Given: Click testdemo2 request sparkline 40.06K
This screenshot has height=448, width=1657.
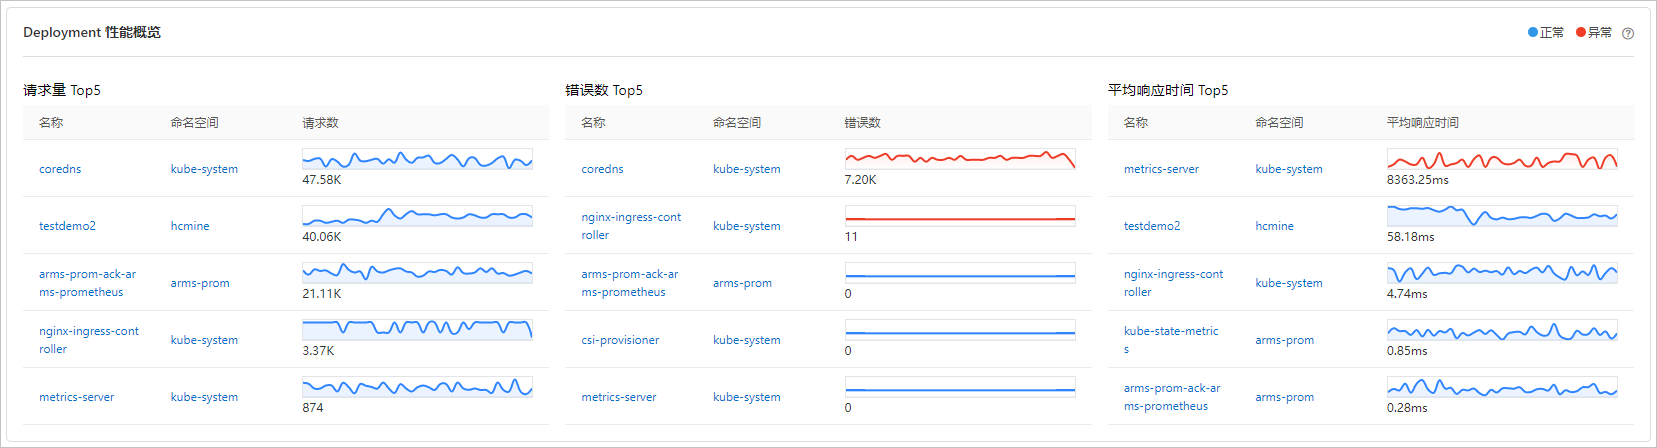Looking at the screenshot, I should coord(417,216).
